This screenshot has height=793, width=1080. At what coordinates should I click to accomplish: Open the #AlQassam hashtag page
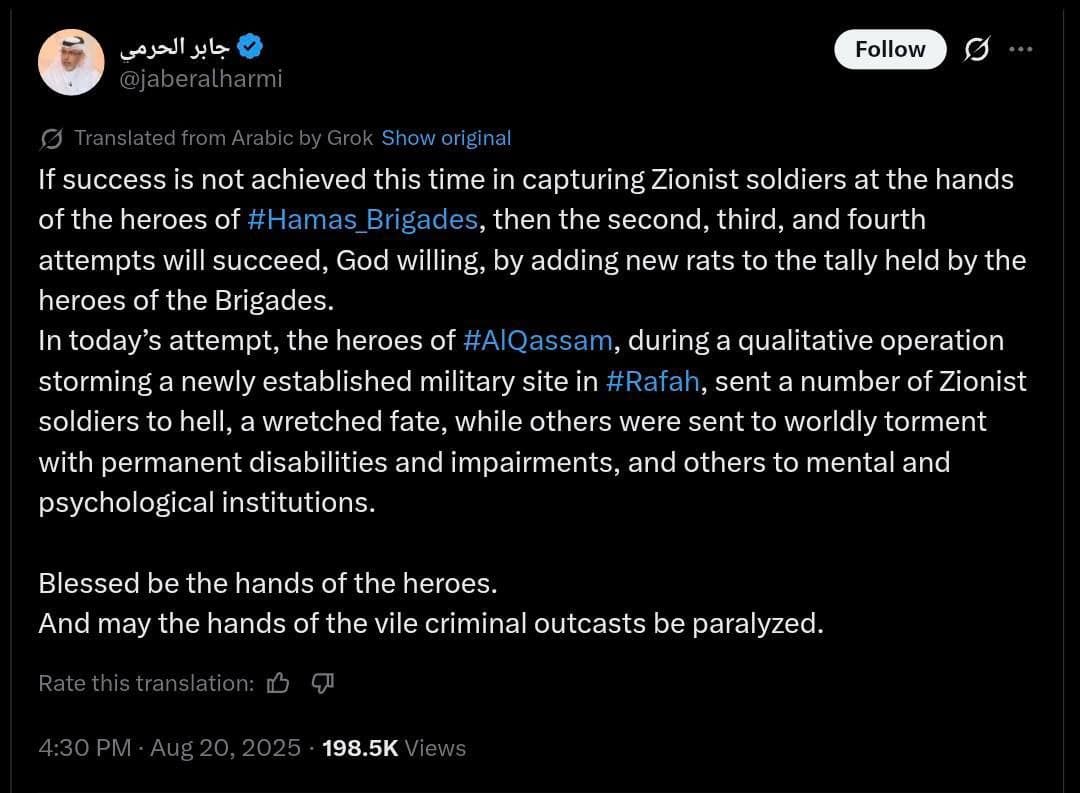click(538, 340)
